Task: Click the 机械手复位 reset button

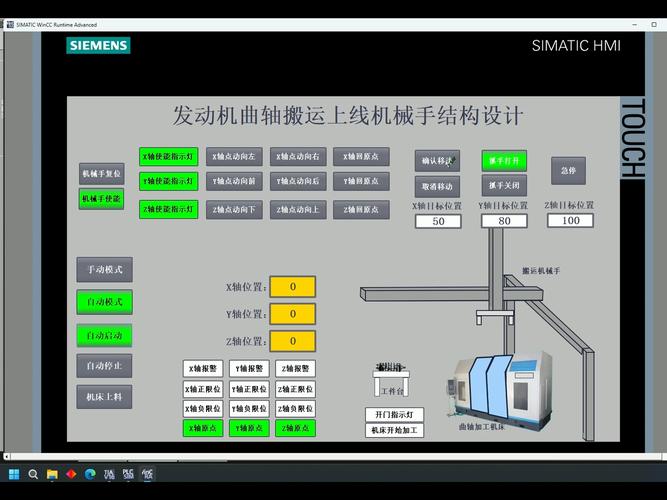Action: point(102,174)
